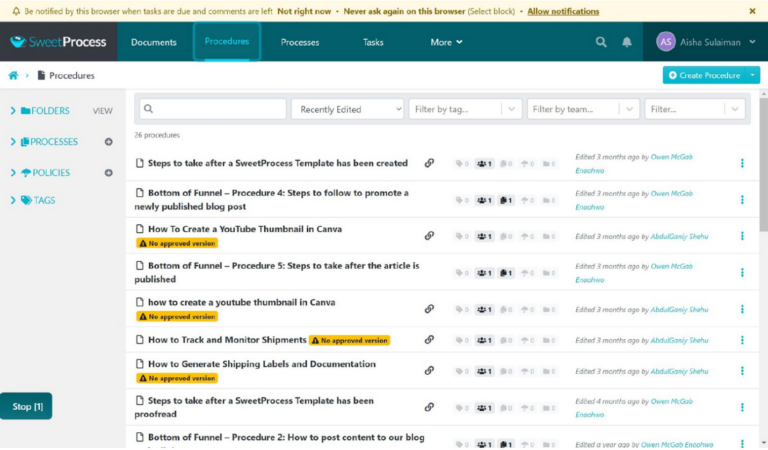Click VIEW next to Folders
Screen dimensions: 768x450
(x=102, y=111)
